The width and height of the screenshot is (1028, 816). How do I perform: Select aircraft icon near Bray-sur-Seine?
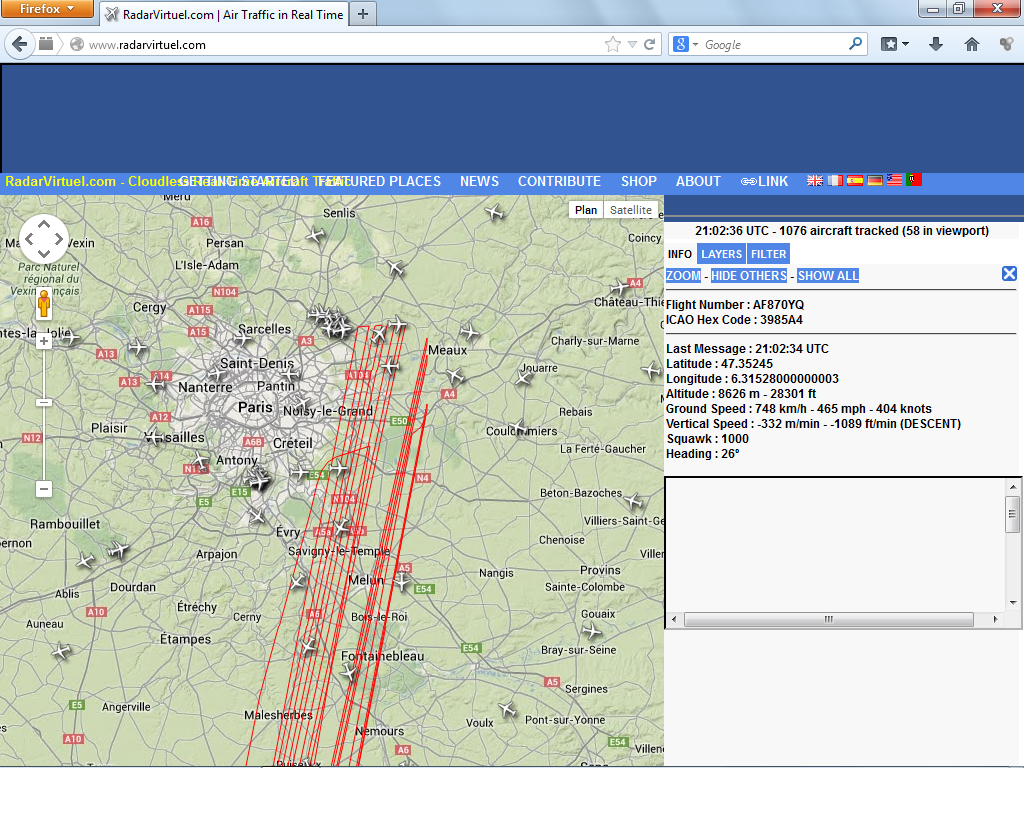(x=592, y=631)
